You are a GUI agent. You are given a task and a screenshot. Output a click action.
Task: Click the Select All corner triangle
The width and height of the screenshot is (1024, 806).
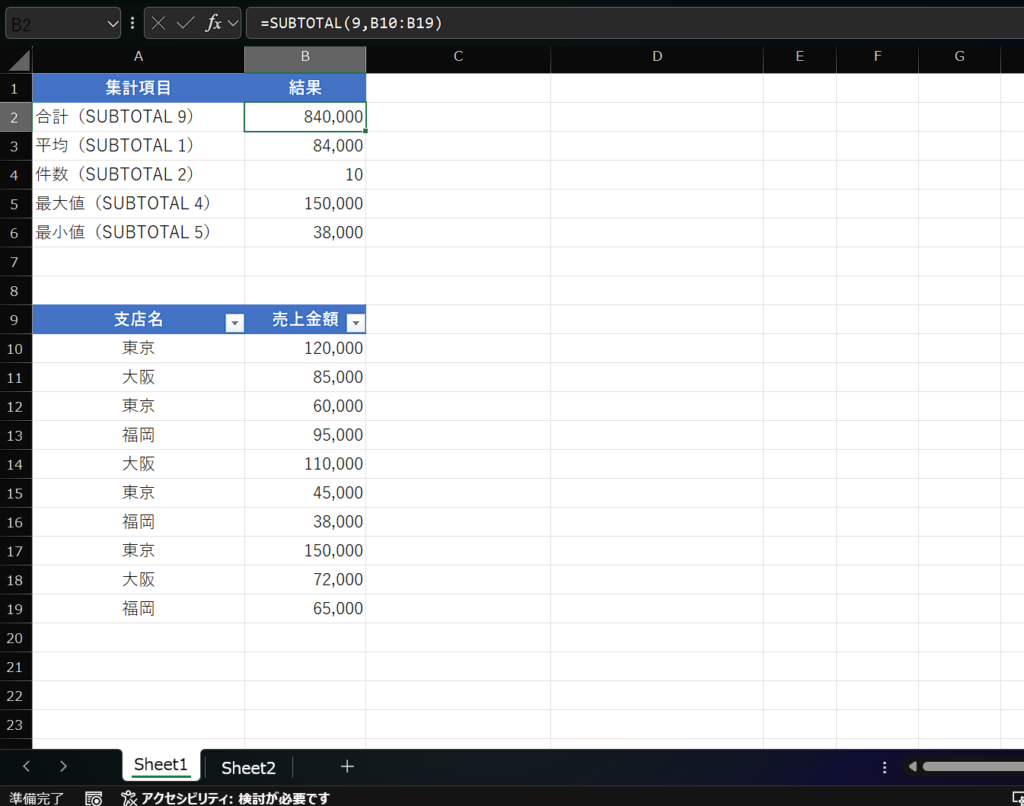[x=19, y=59]
